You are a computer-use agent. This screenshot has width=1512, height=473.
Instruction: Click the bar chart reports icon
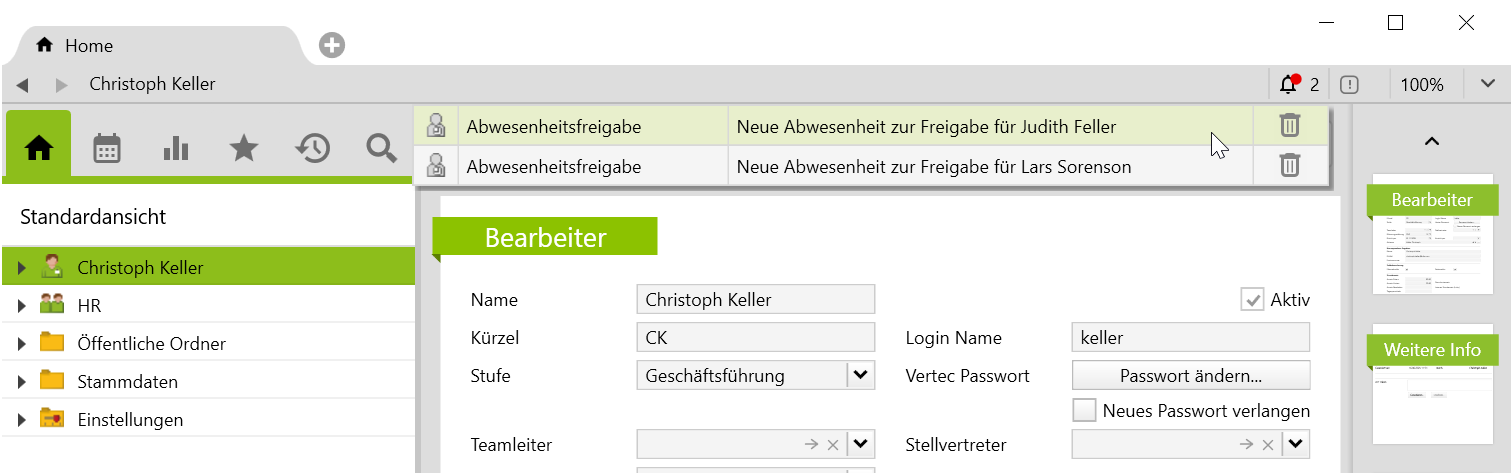176,149
